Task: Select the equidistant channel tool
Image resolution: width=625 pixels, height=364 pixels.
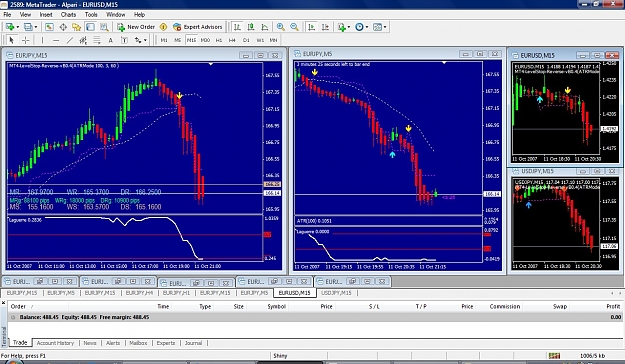Action: tap(83, 40)
